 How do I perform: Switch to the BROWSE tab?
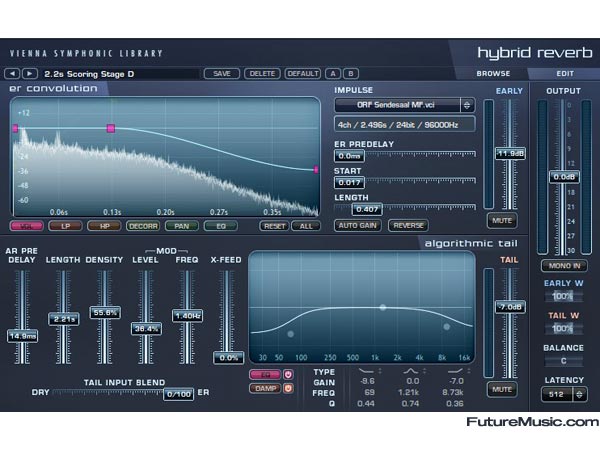[x=493, y=73]
